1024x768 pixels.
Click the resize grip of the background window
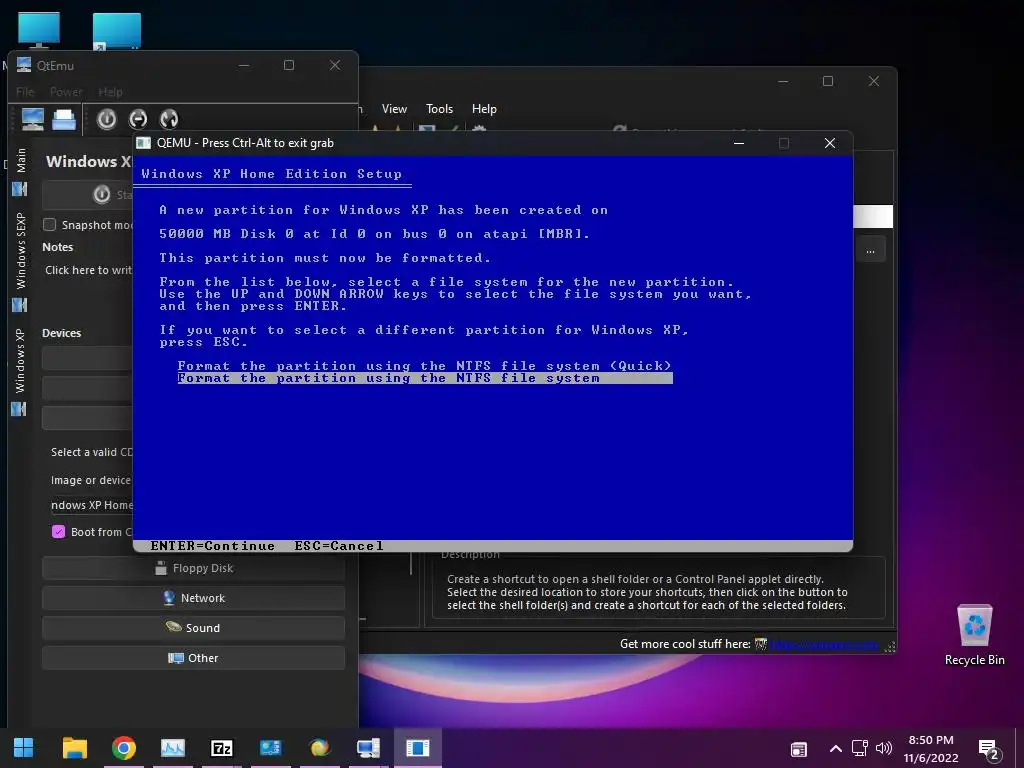click(x=889, y=647)
